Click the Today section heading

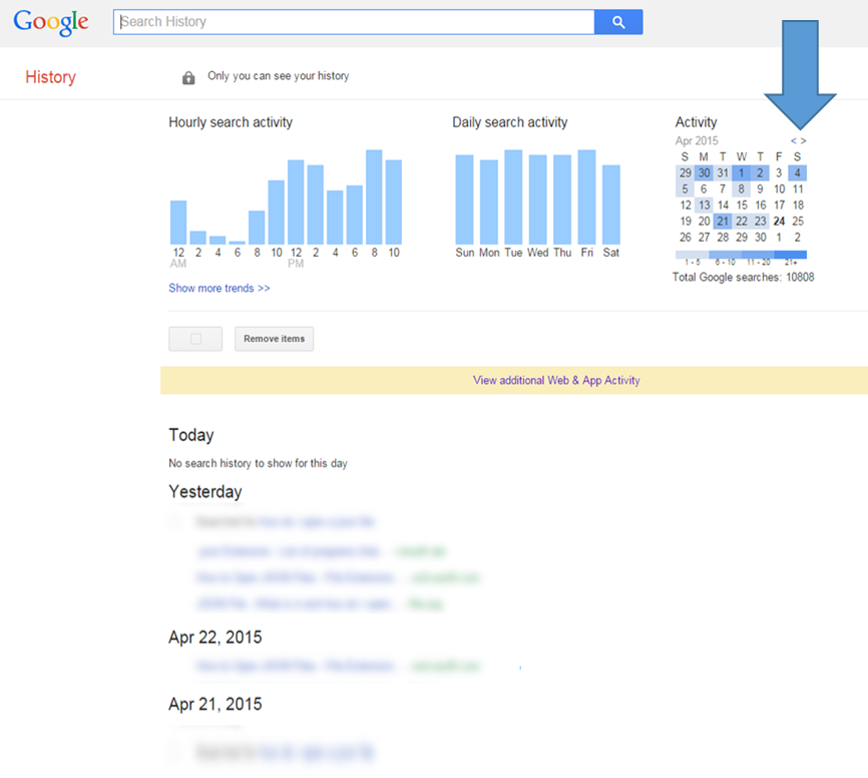(x=191, y=435)
